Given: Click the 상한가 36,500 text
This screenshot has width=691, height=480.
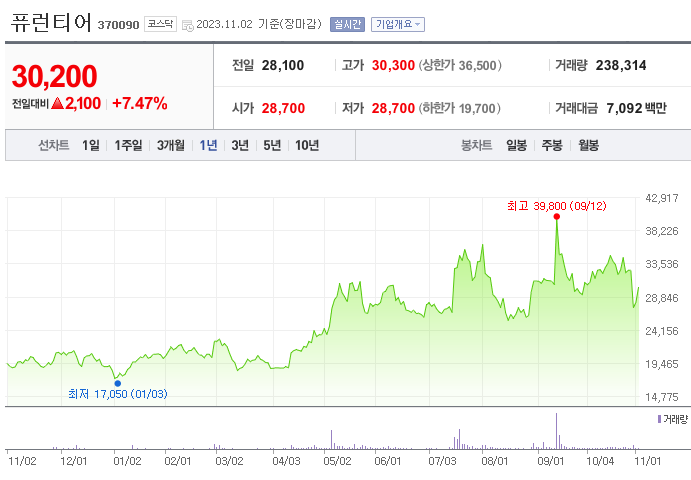Looking at the screenshot, I should pos(461,65).
